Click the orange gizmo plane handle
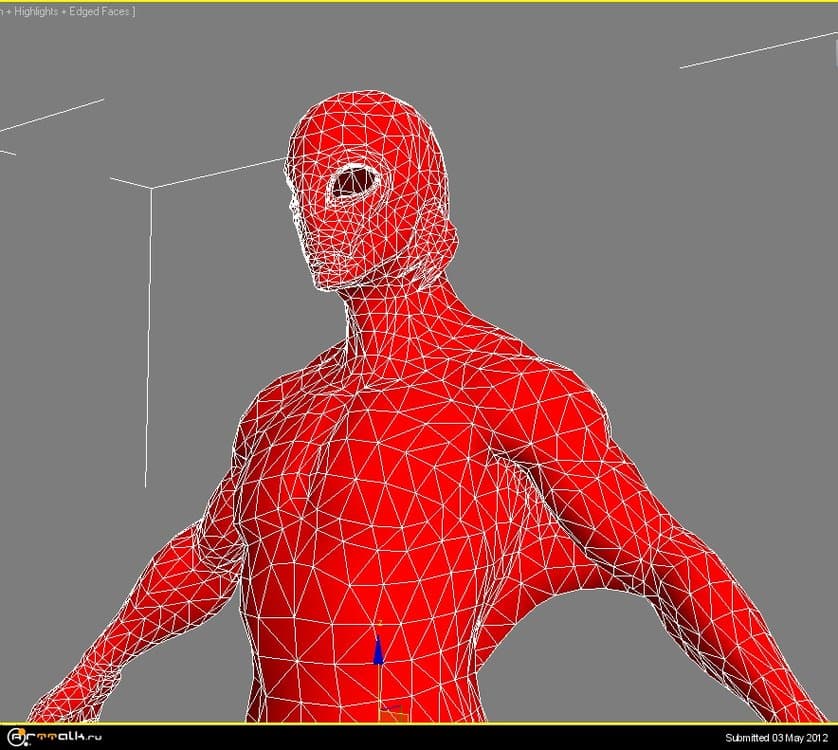Viewport: 838px width, 750px height. tap(394, 715)
